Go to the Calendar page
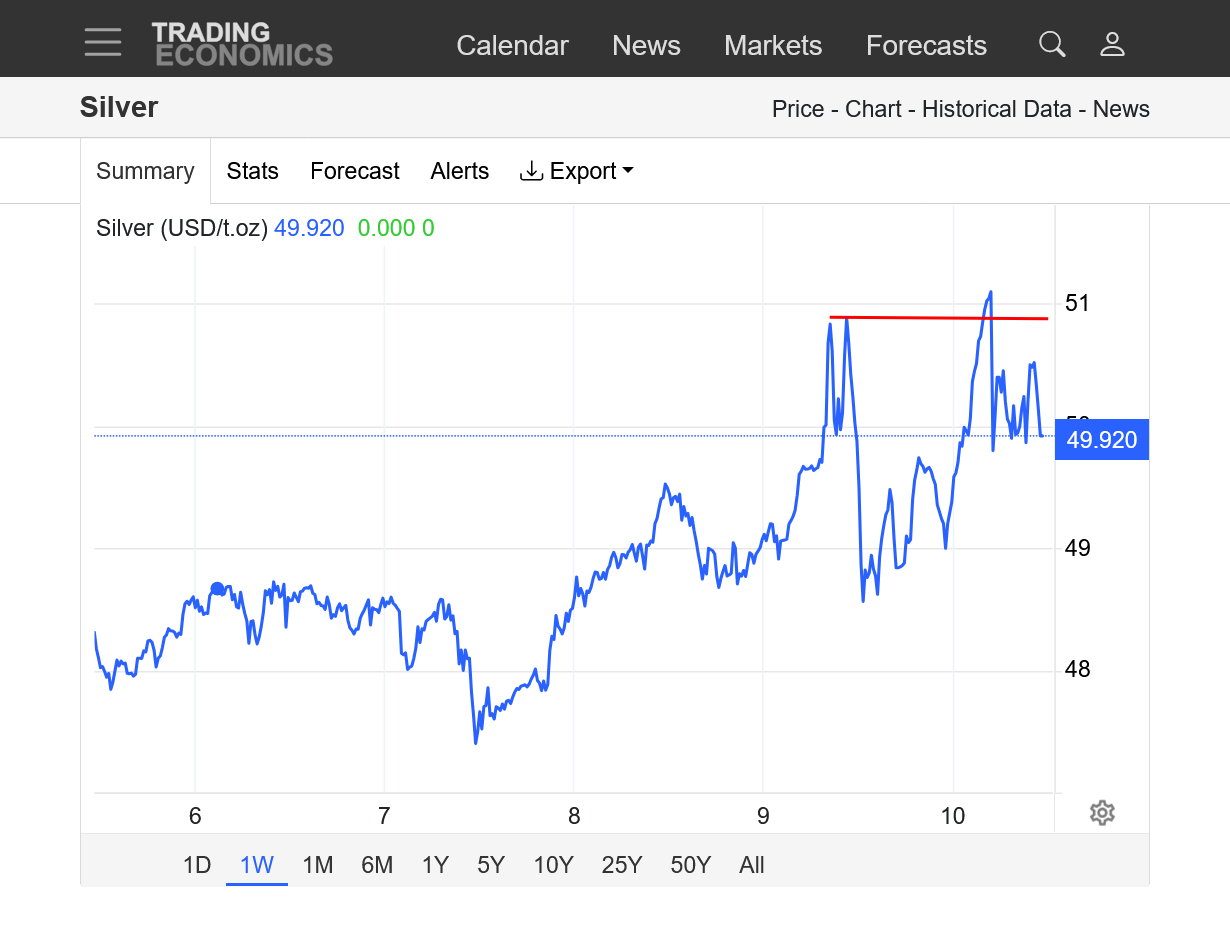The image size is (1230, 933). (x=512, y=46)
